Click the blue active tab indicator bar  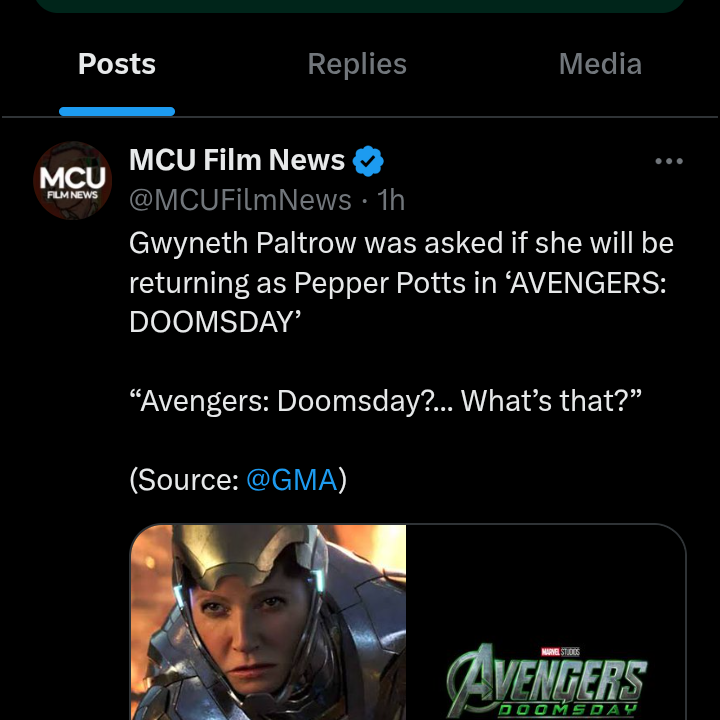tap(117, 112)
